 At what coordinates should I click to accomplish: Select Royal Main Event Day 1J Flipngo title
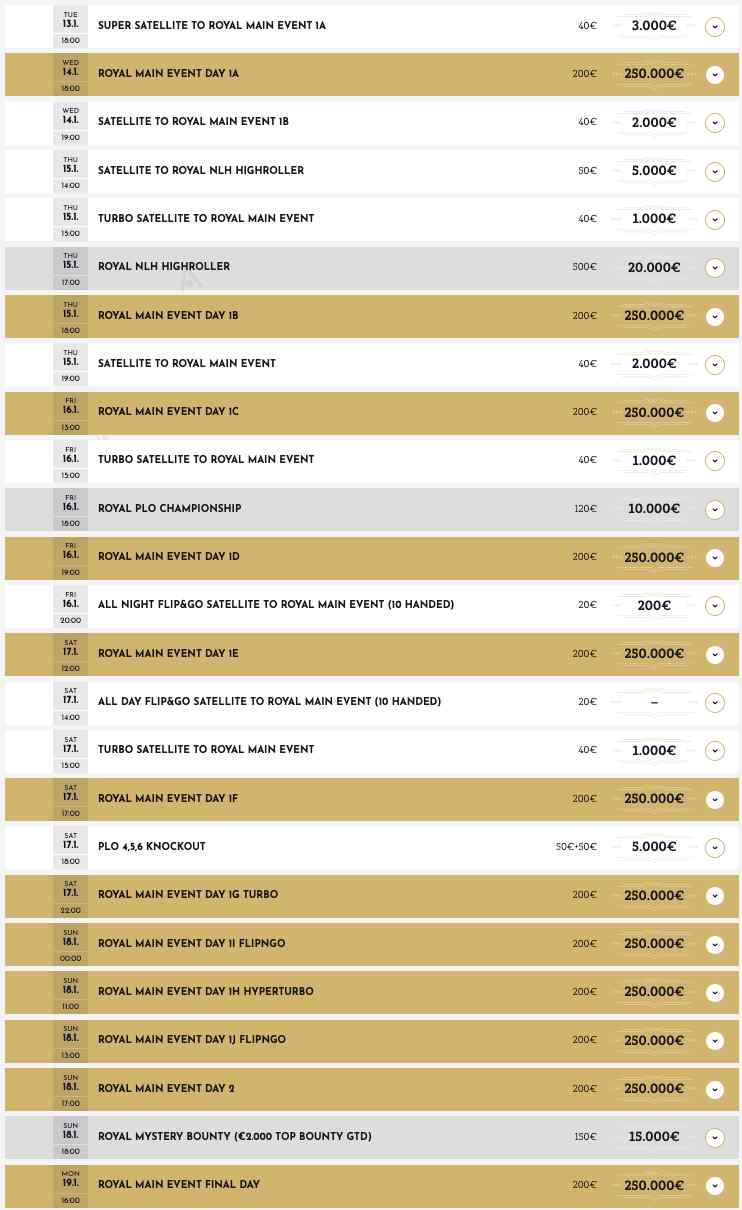[192, 1040]
